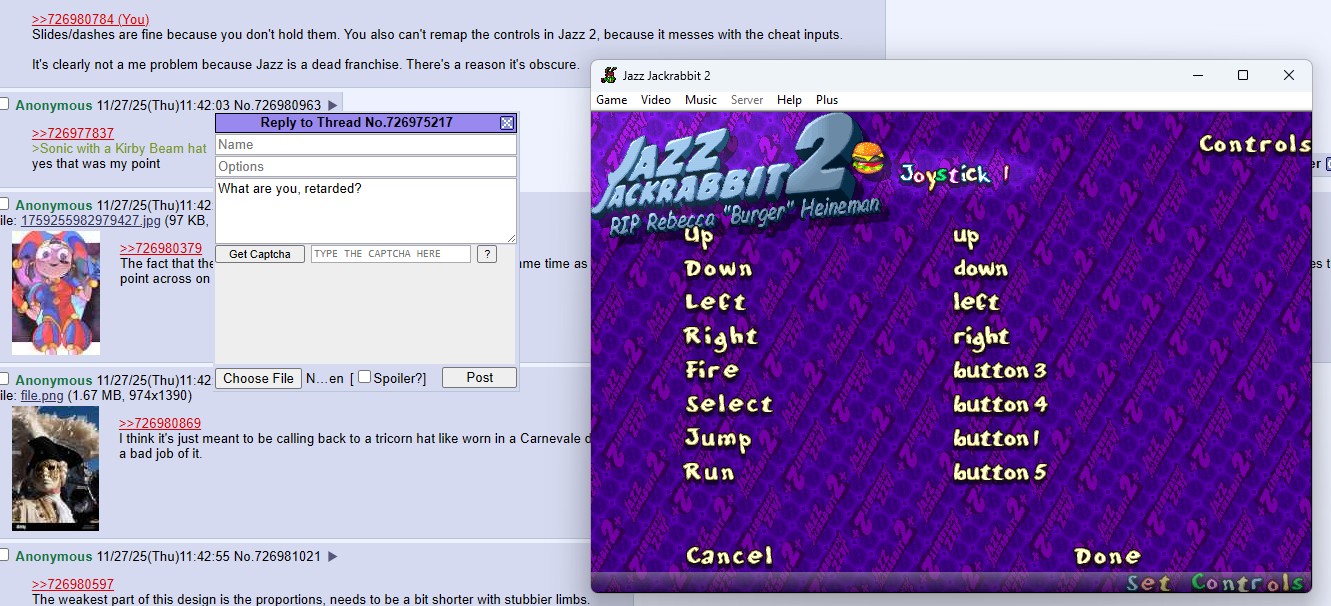1331x606 pixels.
Task: Follow the >>726980597 quote link
Action: 73,584
